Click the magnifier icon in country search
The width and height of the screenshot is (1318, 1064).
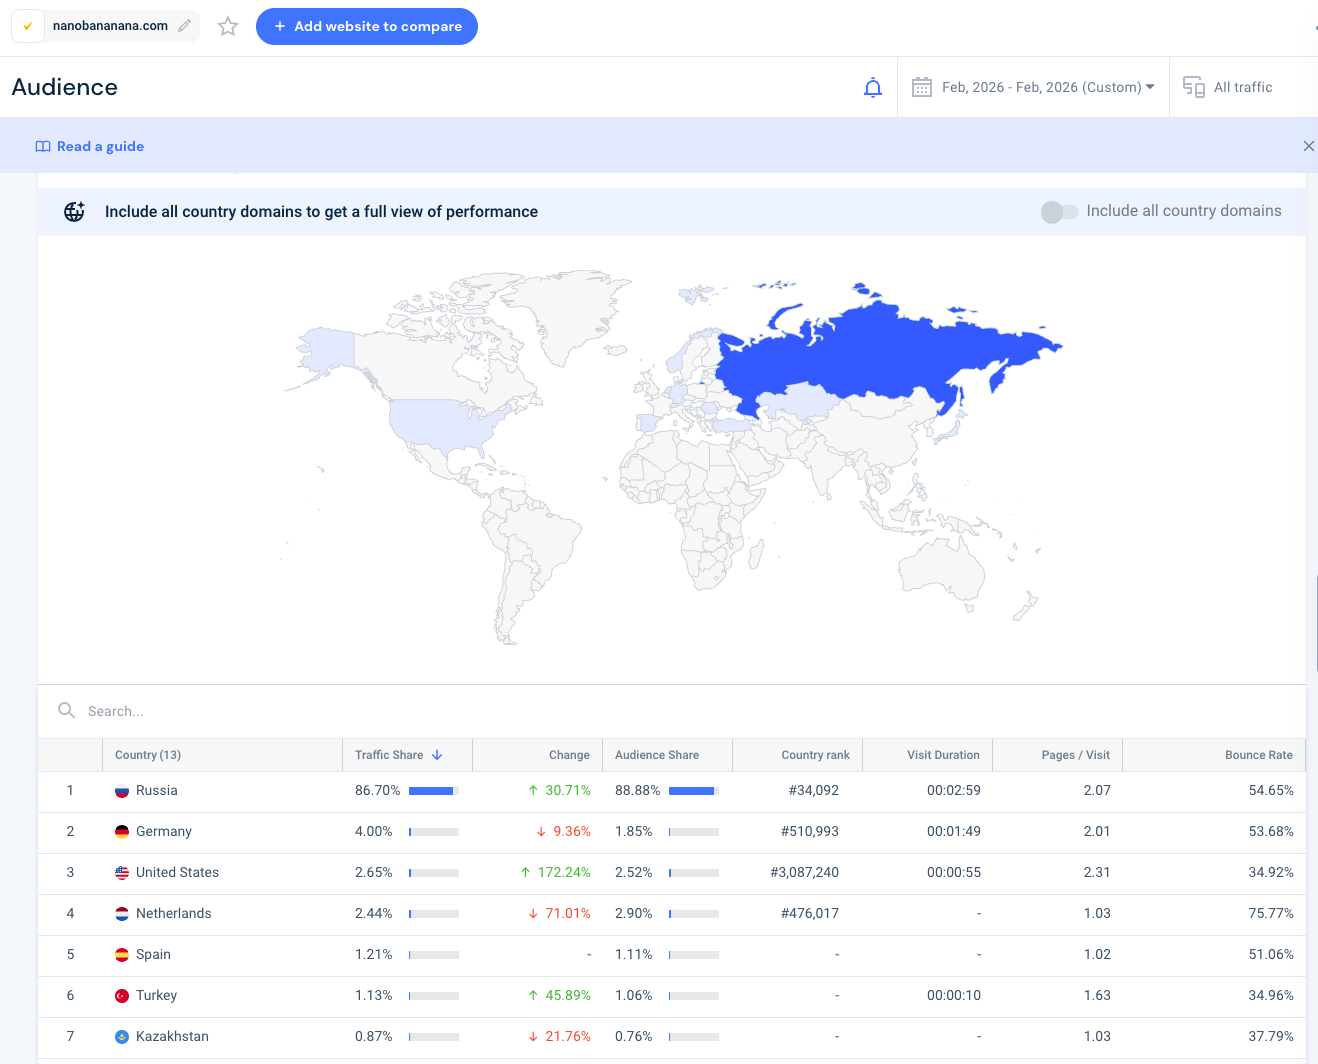67,711
